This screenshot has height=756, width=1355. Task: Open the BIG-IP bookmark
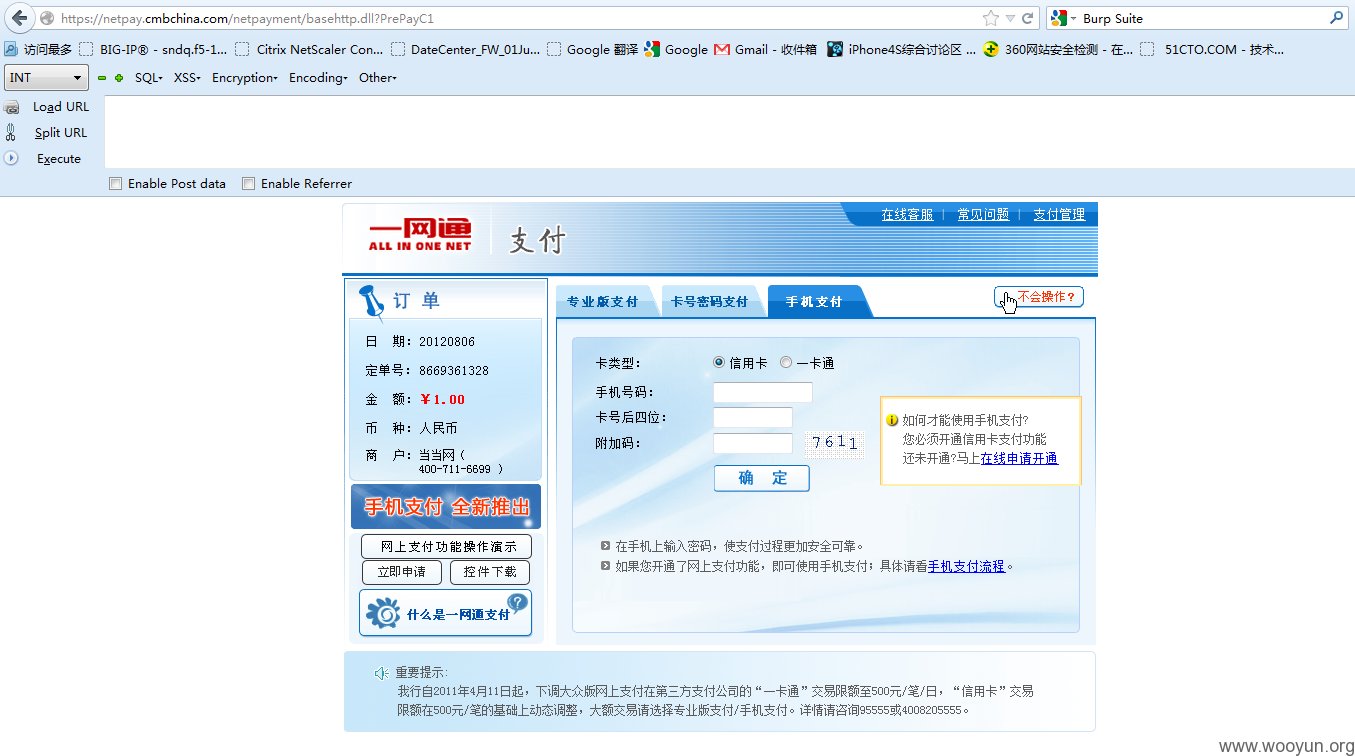coord(153,49)
